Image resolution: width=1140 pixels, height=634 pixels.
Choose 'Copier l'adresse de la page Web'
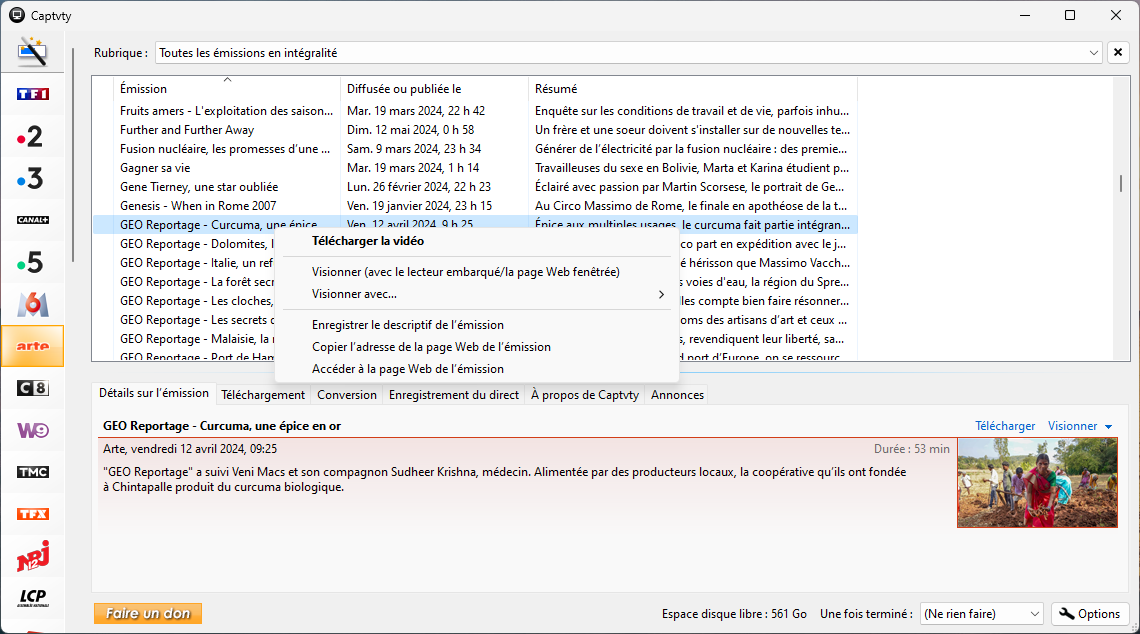click(x=477, y=347)
